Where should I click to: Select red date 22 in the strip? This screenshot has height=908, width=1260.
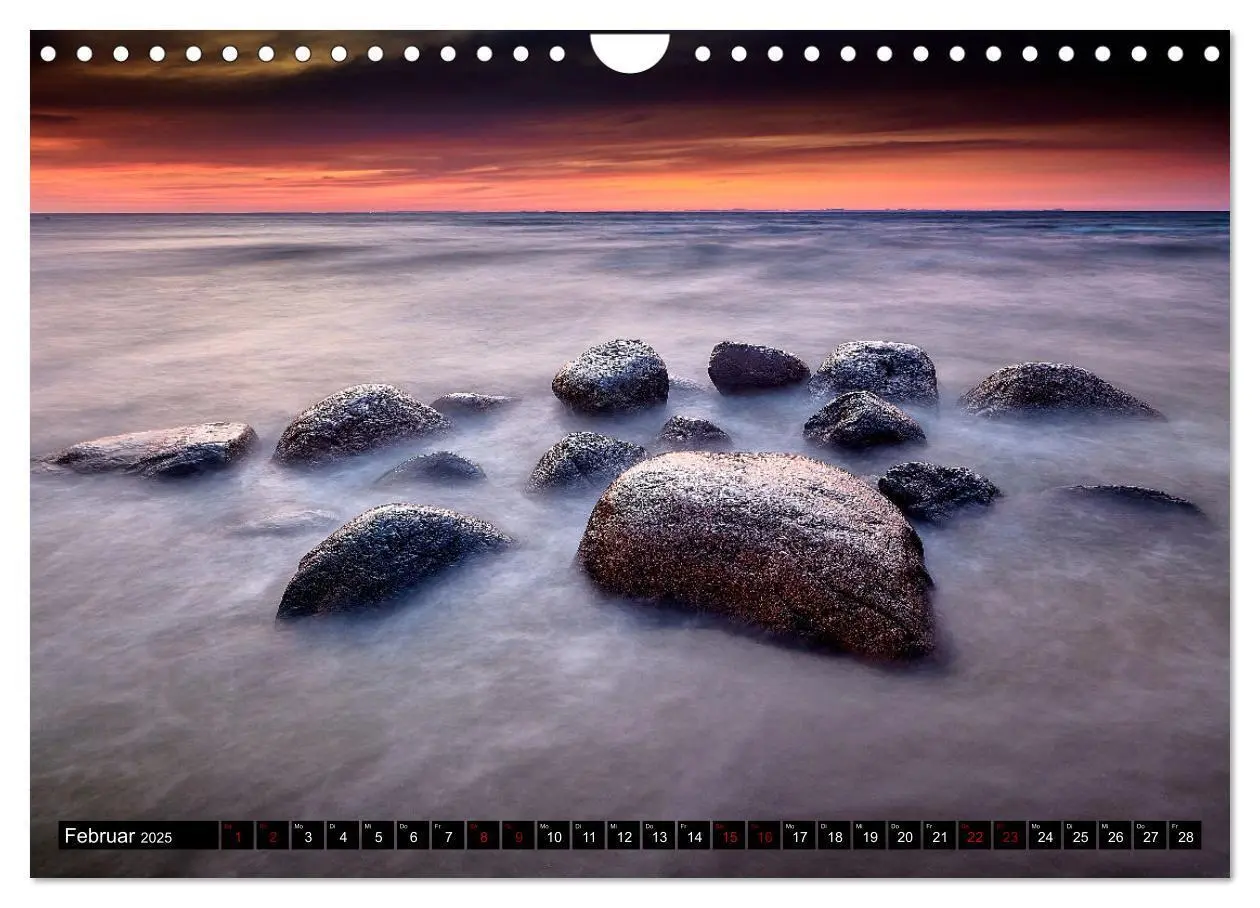pos(975,836)
